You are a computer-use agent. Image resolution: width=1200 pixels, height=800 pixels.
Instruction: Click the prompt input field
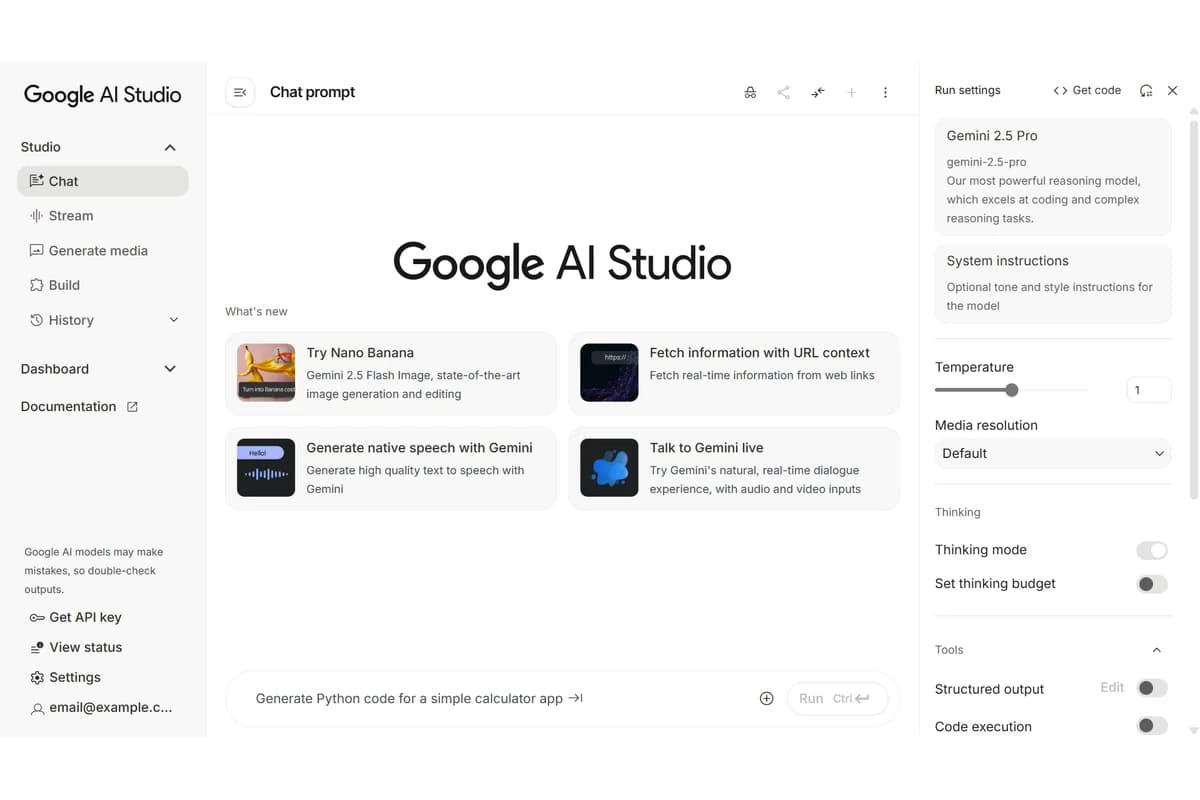(500, 699)
